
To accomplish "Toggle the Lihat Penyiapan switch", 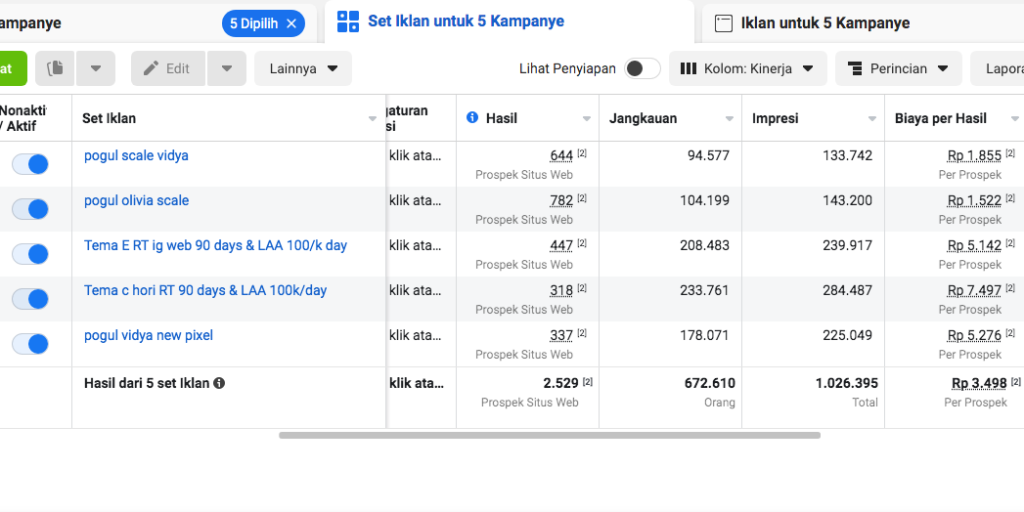I will pos(642,69).
